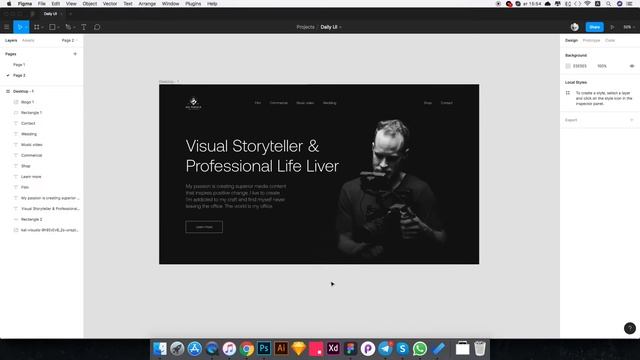The height and width of the screenshot is (360, 640).
Task: Open the Plugins menu
Action: (193, 4)
